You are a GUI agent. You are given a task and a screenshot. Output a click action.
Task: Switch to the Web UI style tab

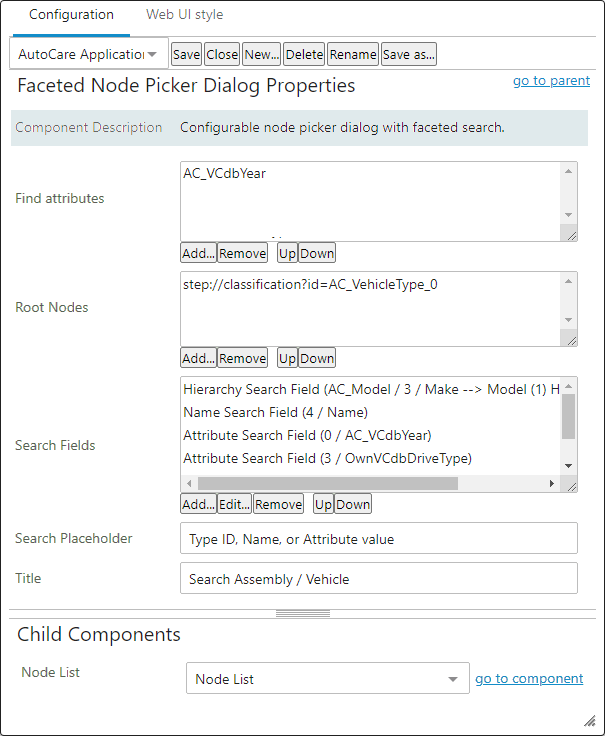[x=184, y=15]
